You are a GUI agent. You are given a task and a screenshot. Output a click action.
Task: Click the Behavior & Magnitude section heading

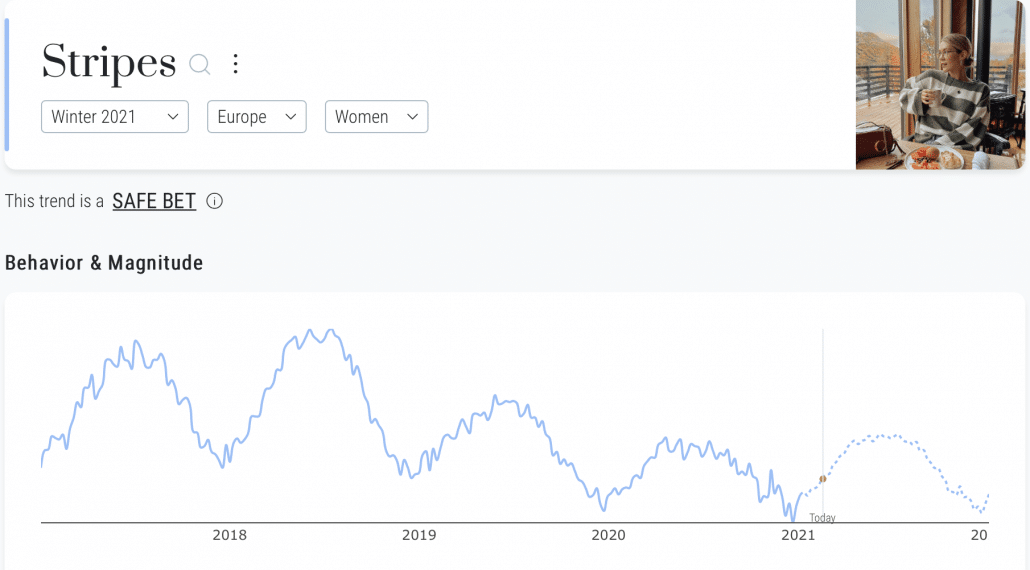pos(104,263)
